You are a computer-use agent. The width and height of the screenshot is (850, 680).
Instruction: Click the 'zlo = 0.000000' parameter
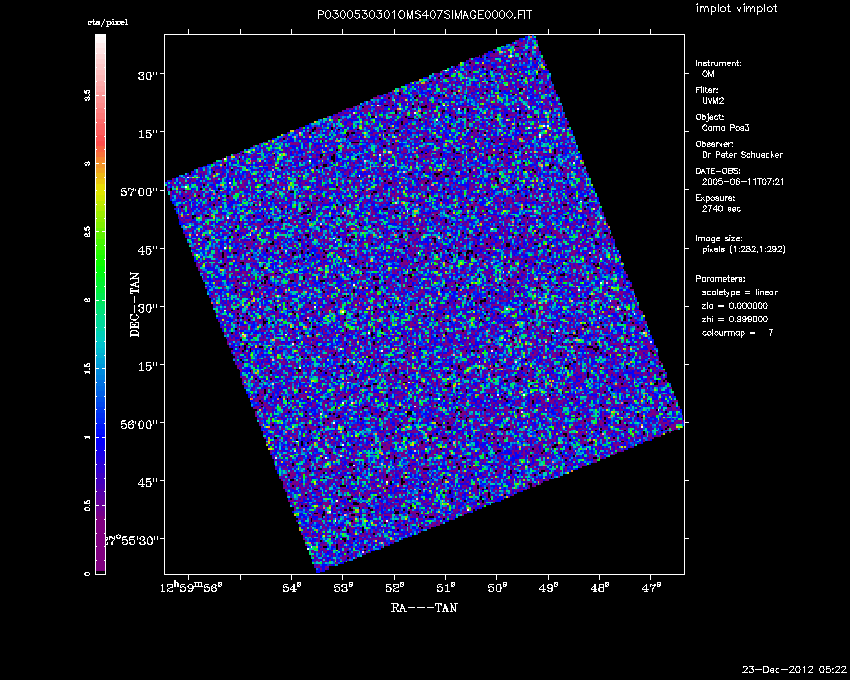click(x=735, y=306)
